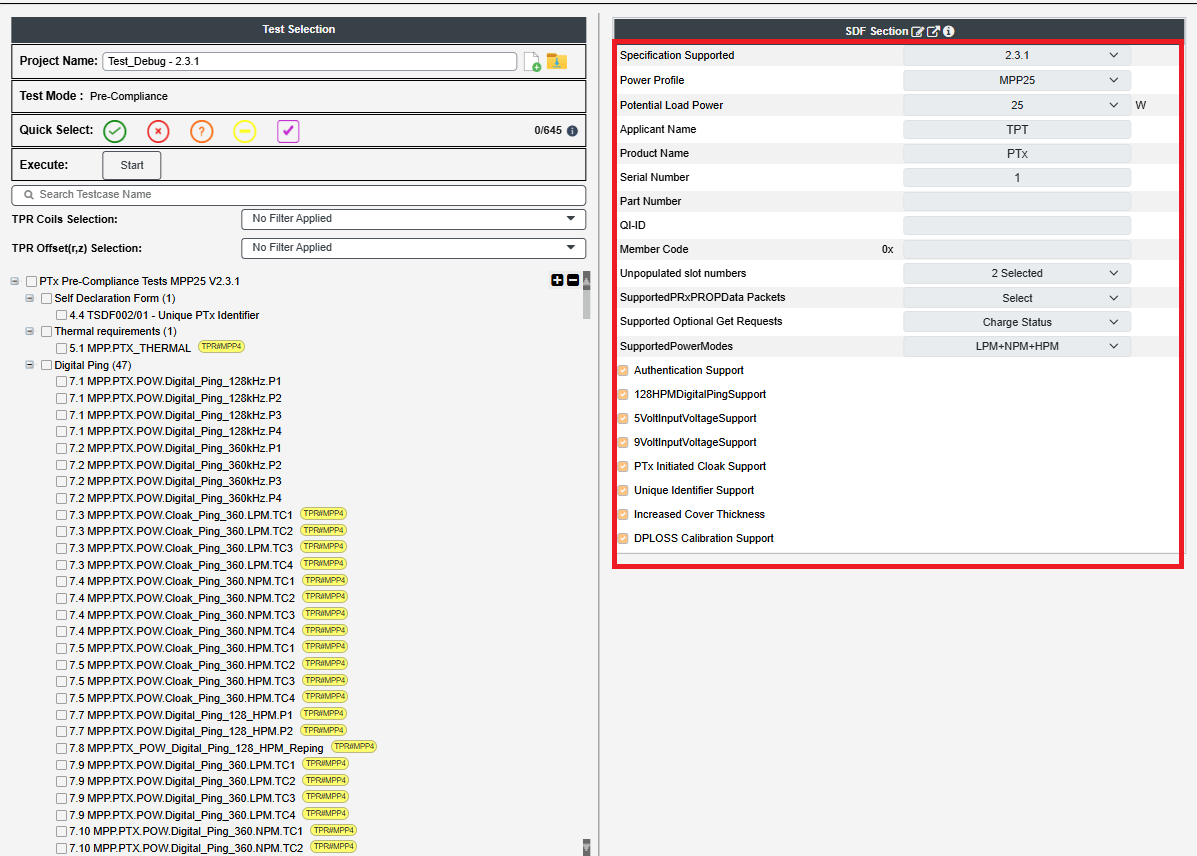Click the Search Testcase Name field
The width and height of the screenshot is (1197, 856).
coord(298,195)
